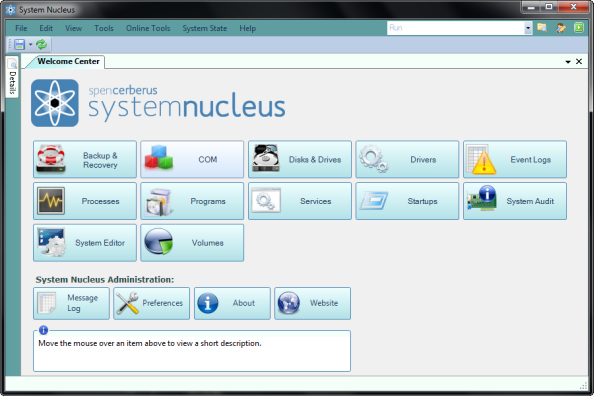Click the About blue info icon
594x396 pixels.
pyautogui.click(x=208, y=303)
